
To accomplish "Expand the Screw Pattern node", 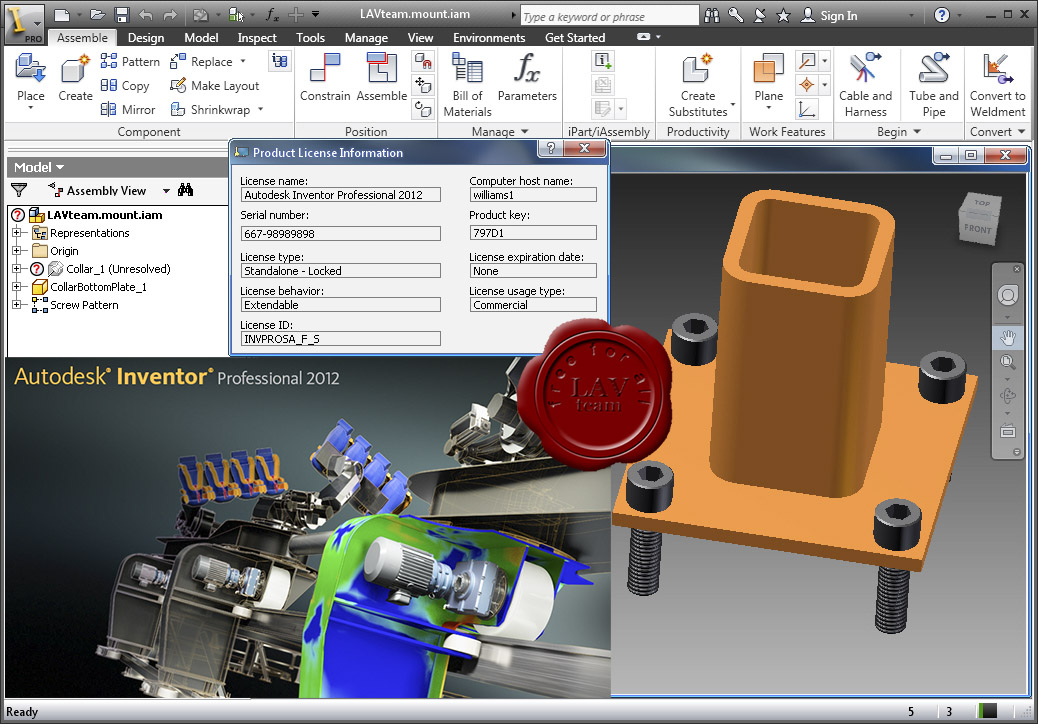I will coord(17,304).
